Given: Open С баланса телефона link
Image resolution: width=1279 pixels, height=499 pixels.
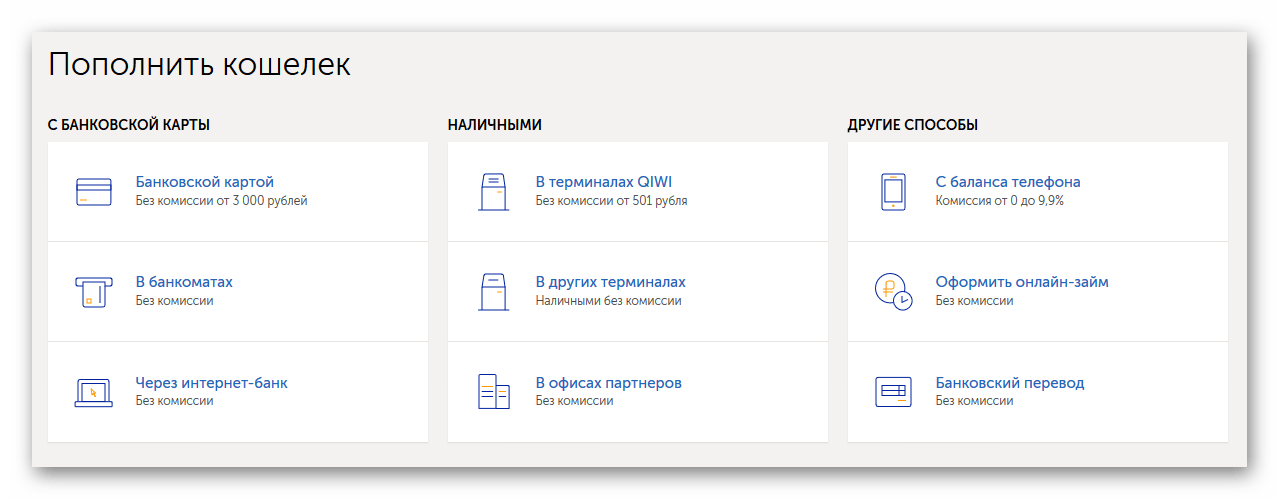Looking at the screenshot, I should click(x=1008, y=182).
